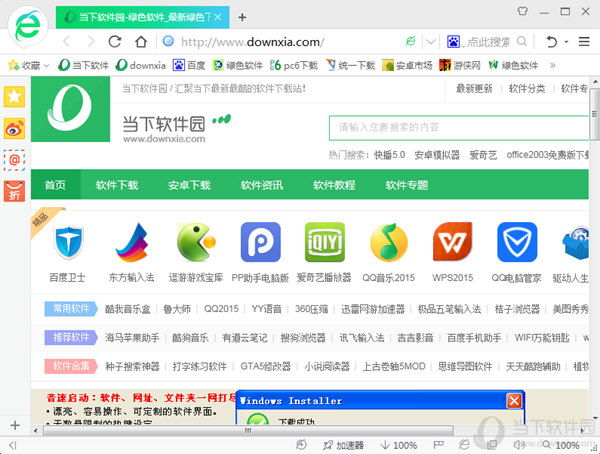Click the 海马苹果助手 link
The height and width of the screenshot is (454, 600).
point(132,338)
